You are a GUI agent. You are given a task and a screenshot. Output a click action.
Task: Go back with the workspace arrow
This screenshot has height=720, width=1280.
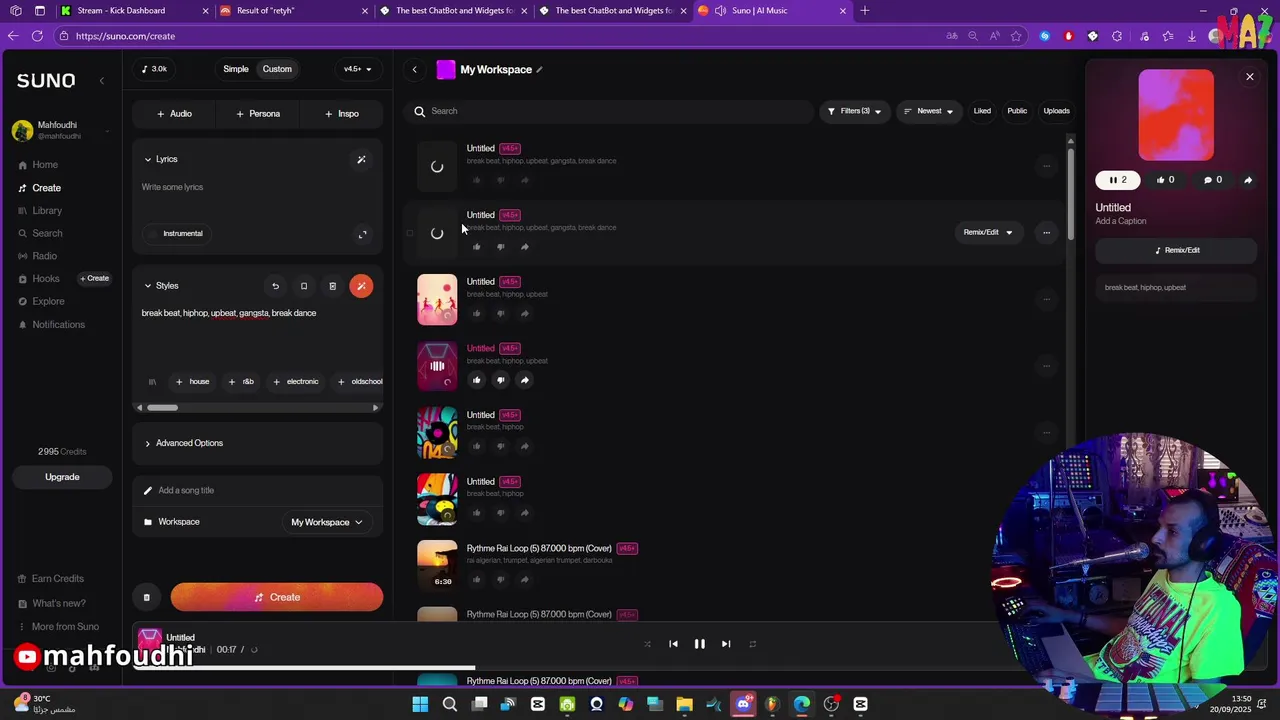415,70
